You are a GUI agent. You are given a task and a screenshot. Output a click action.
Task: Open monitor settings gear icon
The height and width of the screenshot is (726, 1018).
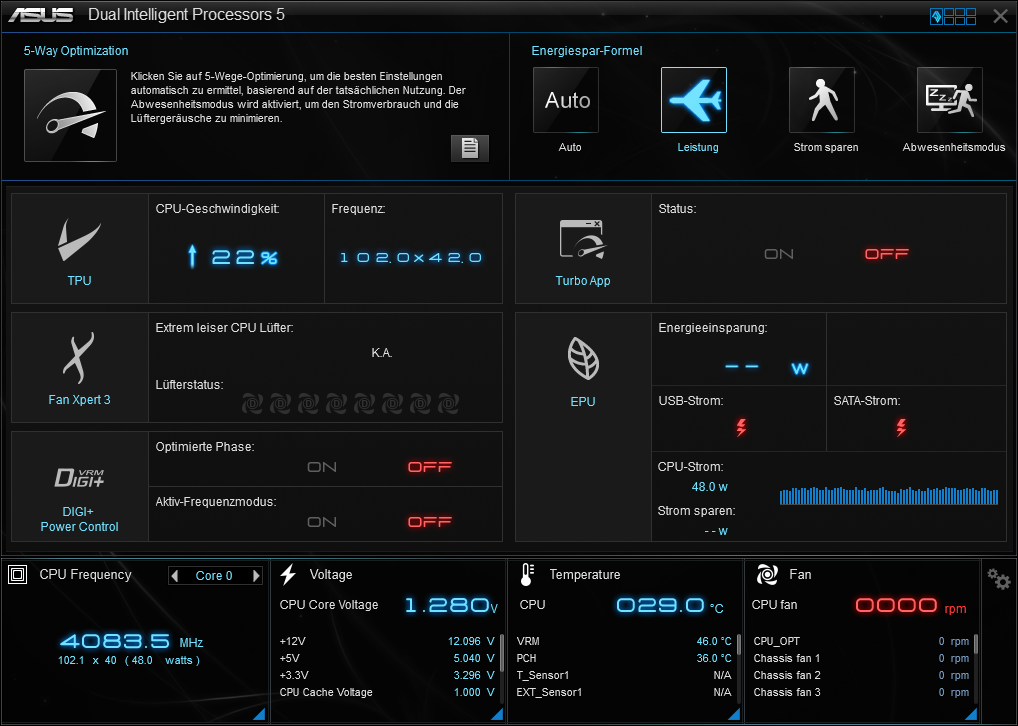tap(999, 578)
